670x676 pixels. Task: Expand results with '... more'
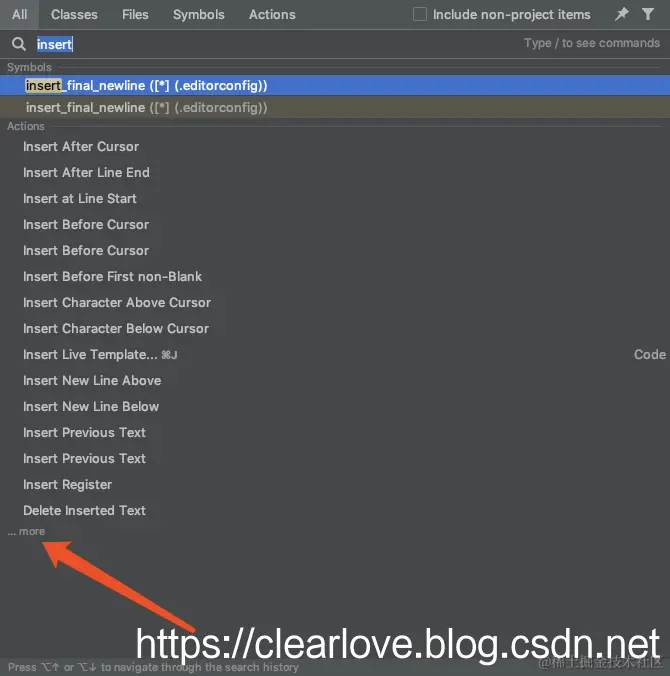tap(26, 531)
